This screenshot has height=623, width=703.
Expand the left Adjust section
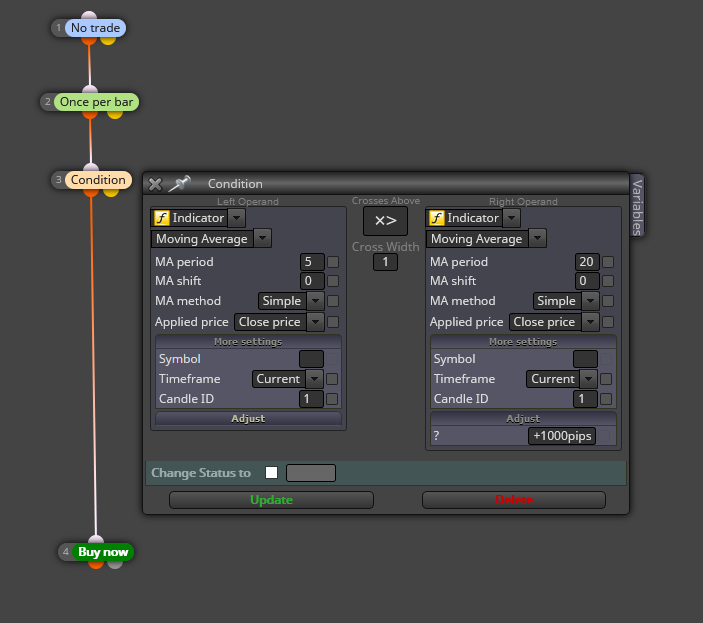(x=248, y=418)
